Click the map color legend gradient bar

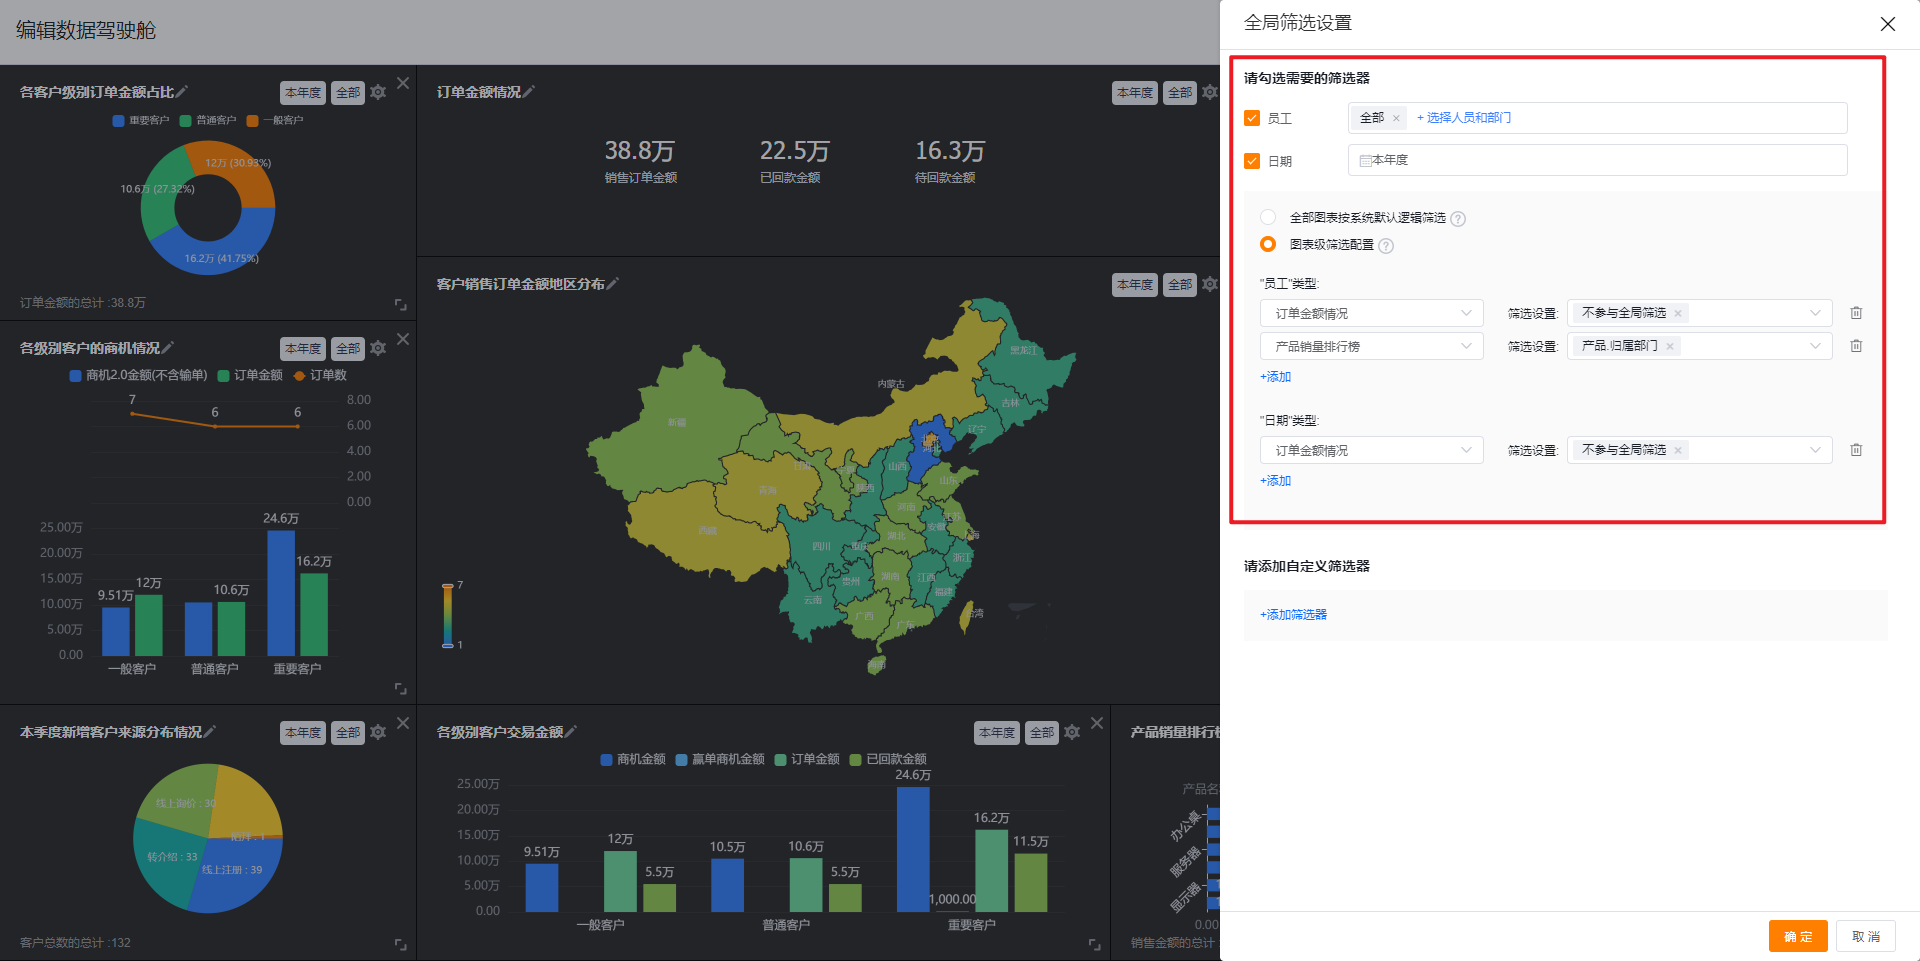click(x=448, y=615)
